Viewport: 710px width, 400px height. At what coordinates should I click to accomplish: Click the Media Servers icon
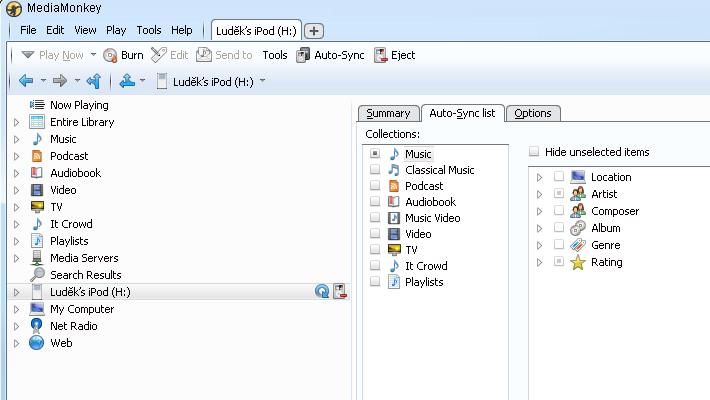pyautogui.click(x=37, y=258)
